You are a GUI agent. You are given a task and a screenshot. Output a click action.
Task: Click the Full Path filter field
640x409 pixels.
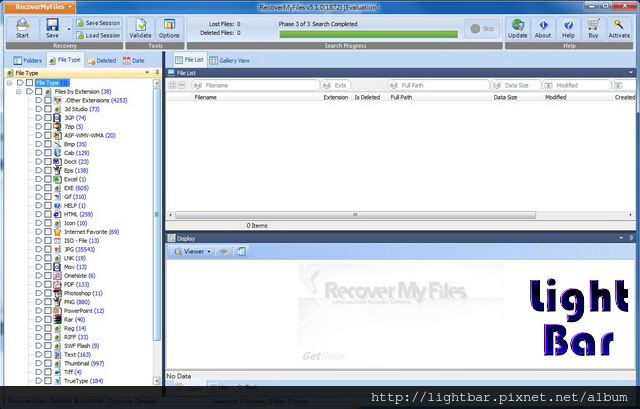pyautogui.click(x=438, y=85)
